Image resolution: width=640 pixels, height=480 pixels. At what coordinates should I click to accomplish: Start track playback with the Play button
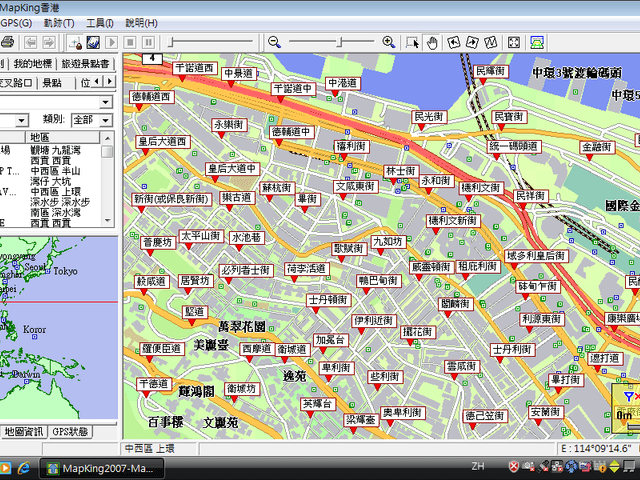point(111,42)
